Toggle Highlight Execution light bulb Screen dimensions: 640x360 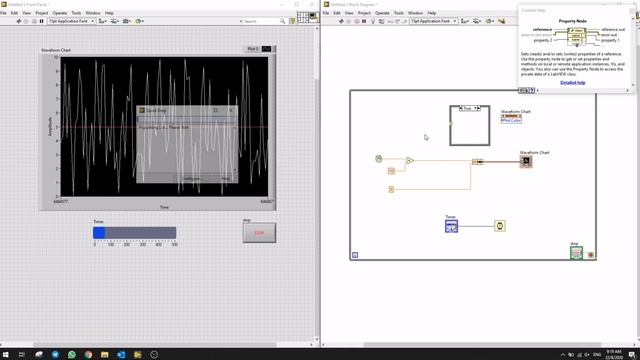(373, 21)
